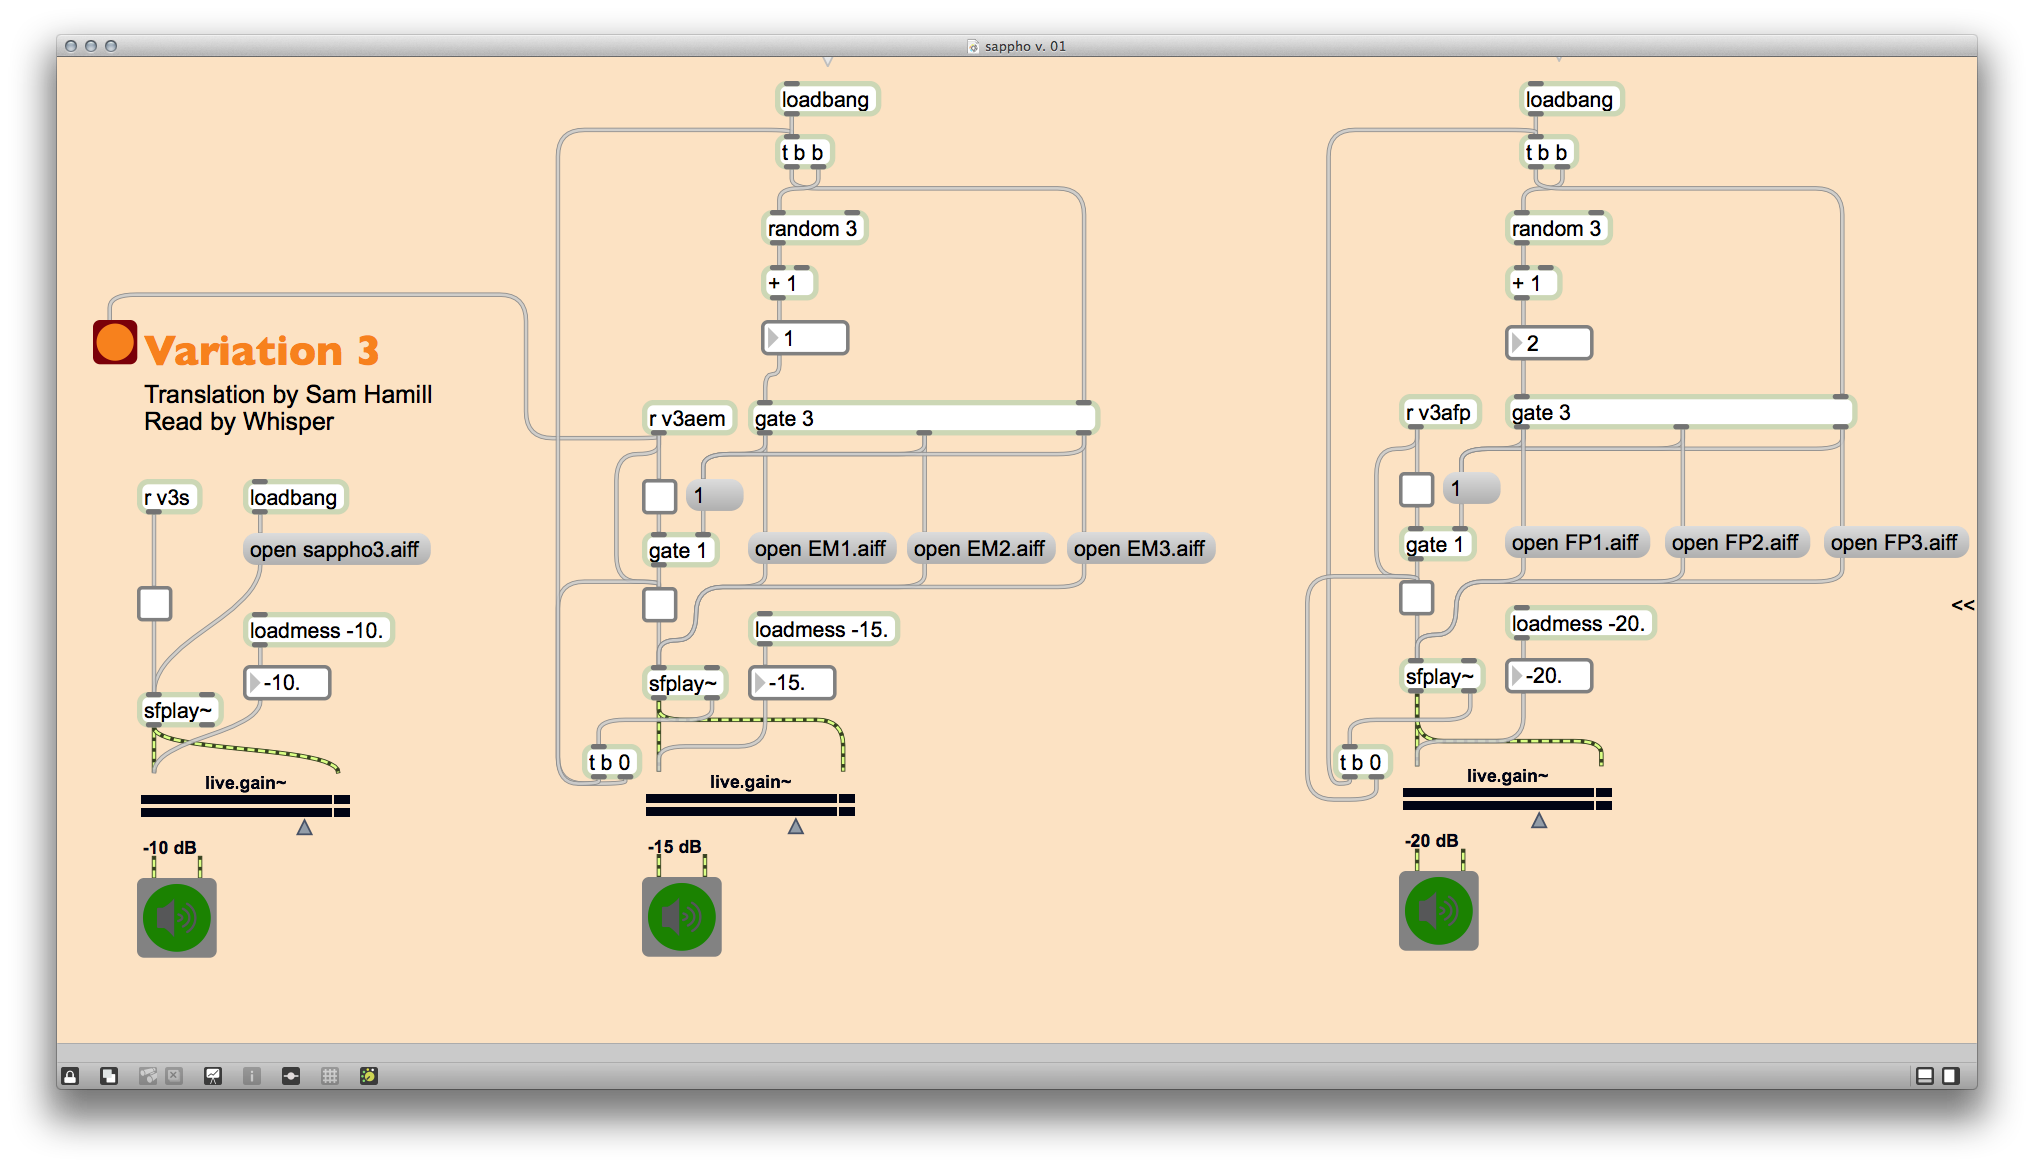Select the 'loadmess -15.' object
2034x1168 pixels.
pos(822,630)
